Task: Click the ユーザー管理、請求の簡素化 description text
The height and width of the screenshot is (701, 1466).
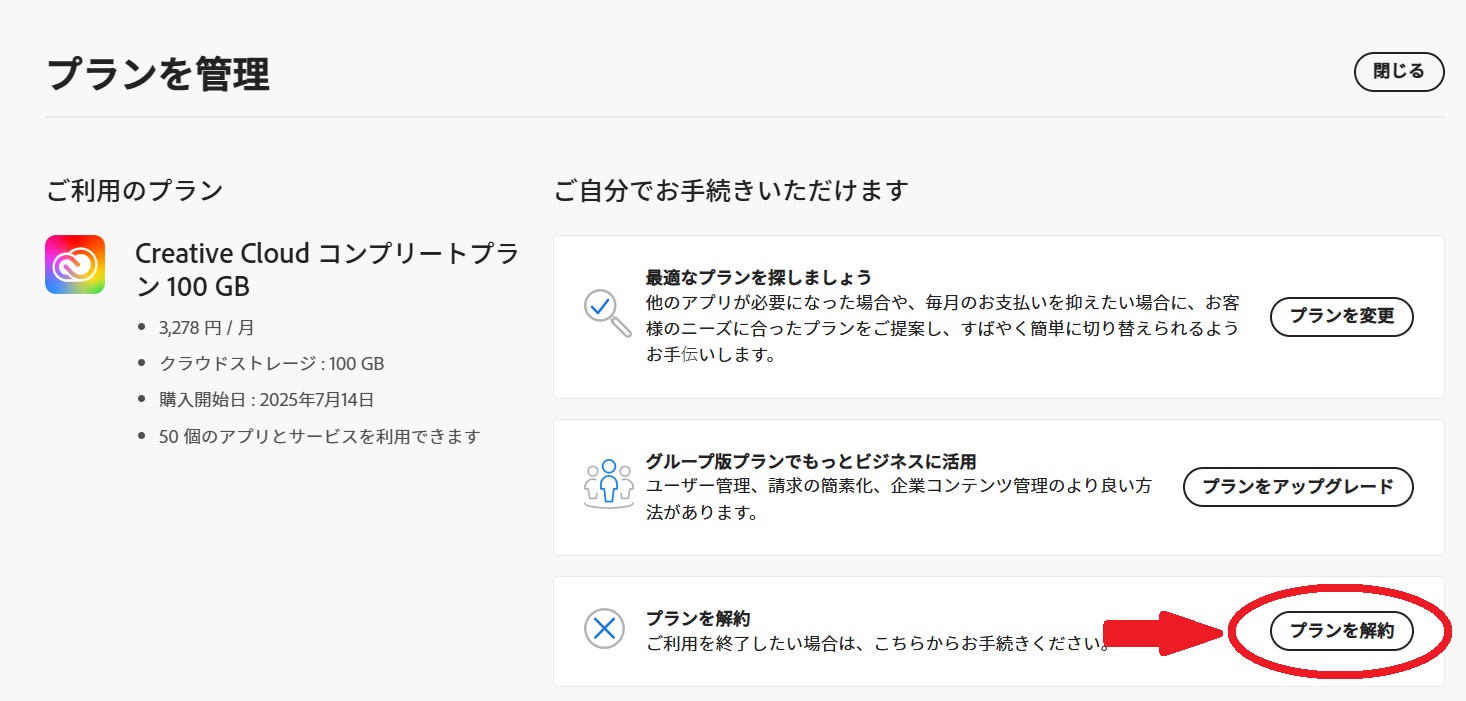Action: (898, 499)
